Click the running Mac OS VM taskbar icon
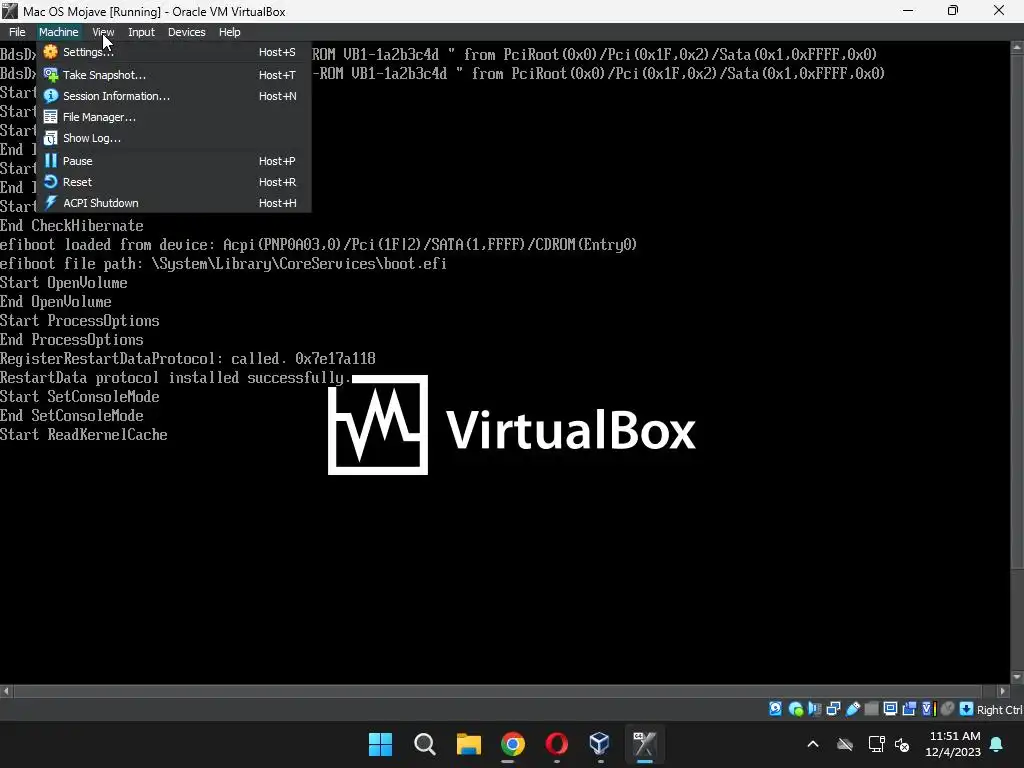 click(x=645, y=744)
